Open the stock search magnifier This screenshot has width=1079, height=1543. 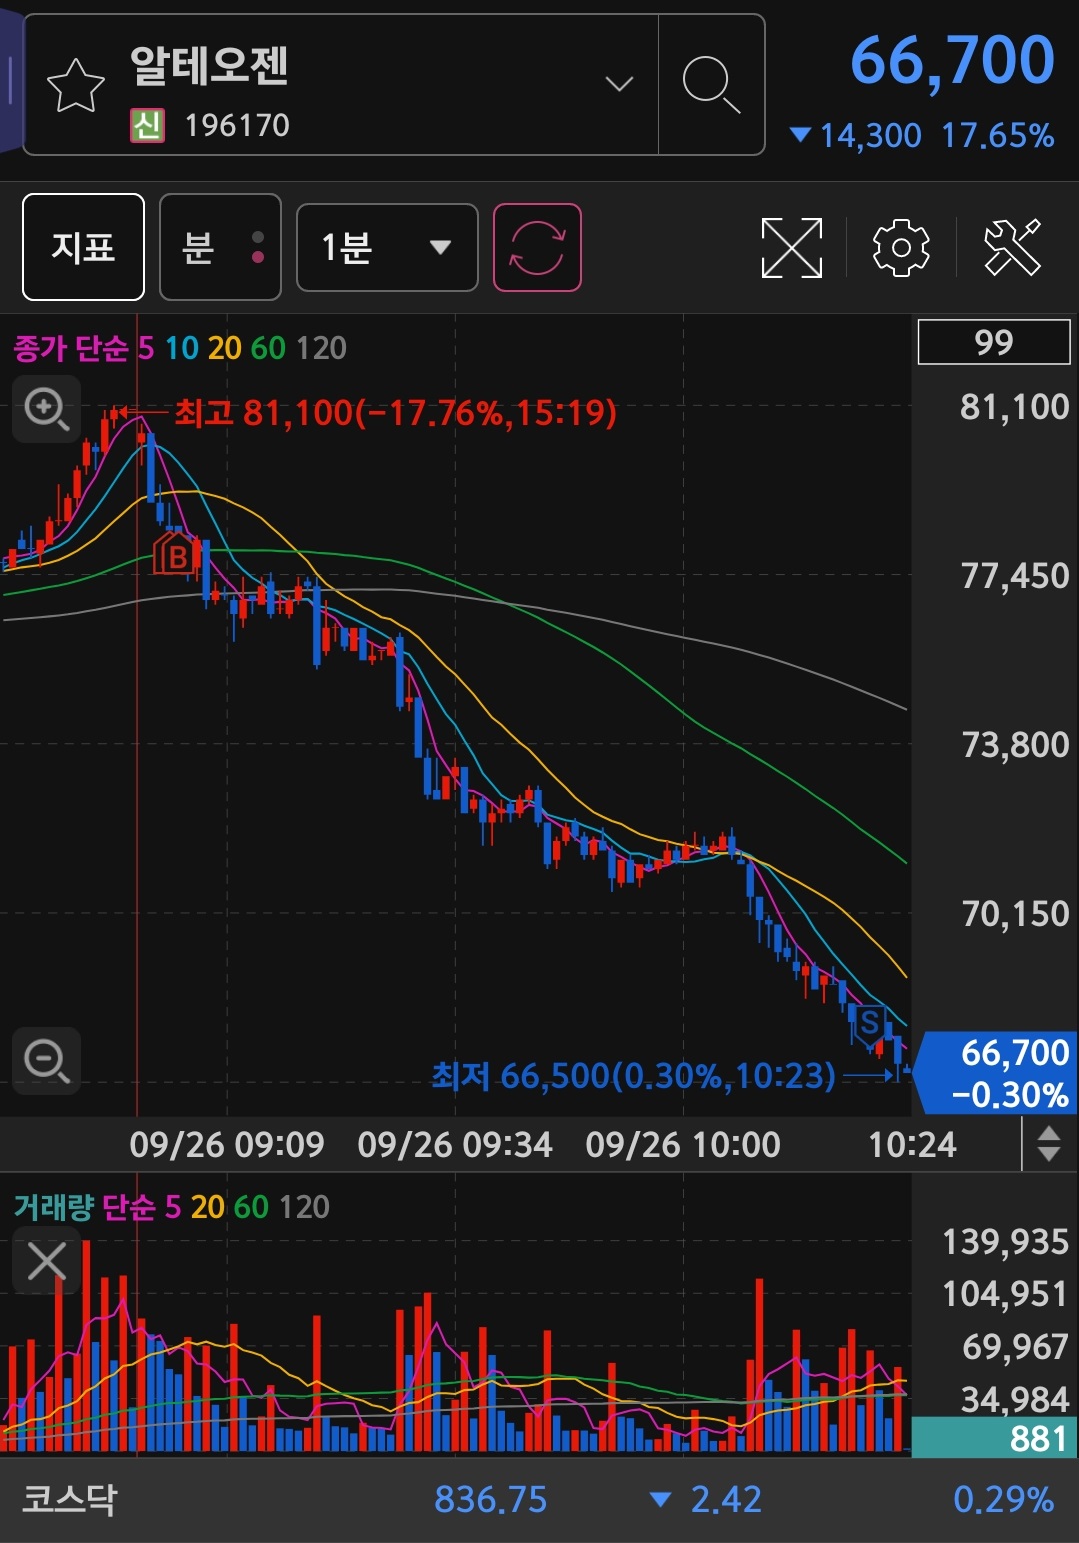(711, 85)
